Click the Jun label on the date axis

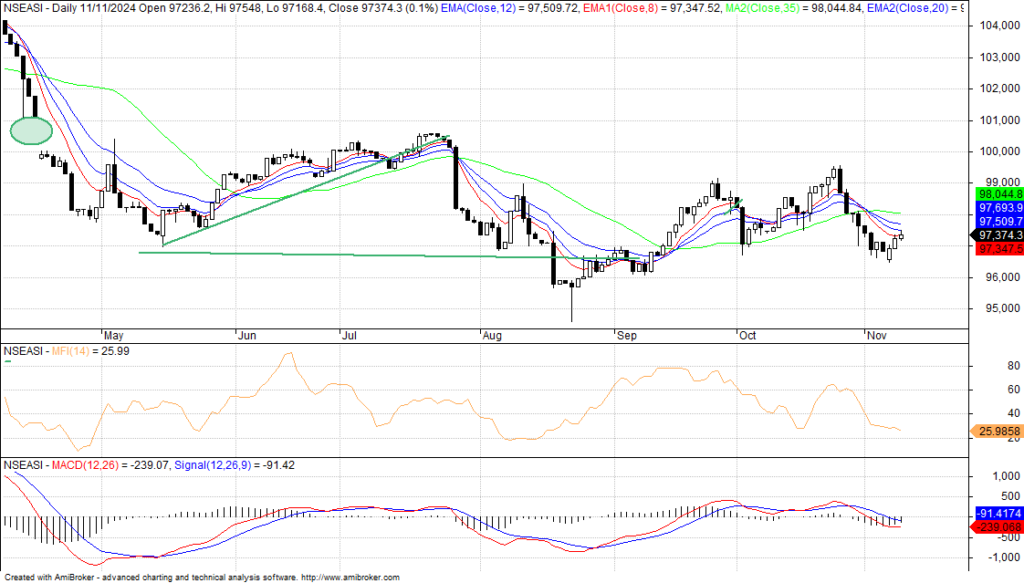click(245, 336)
